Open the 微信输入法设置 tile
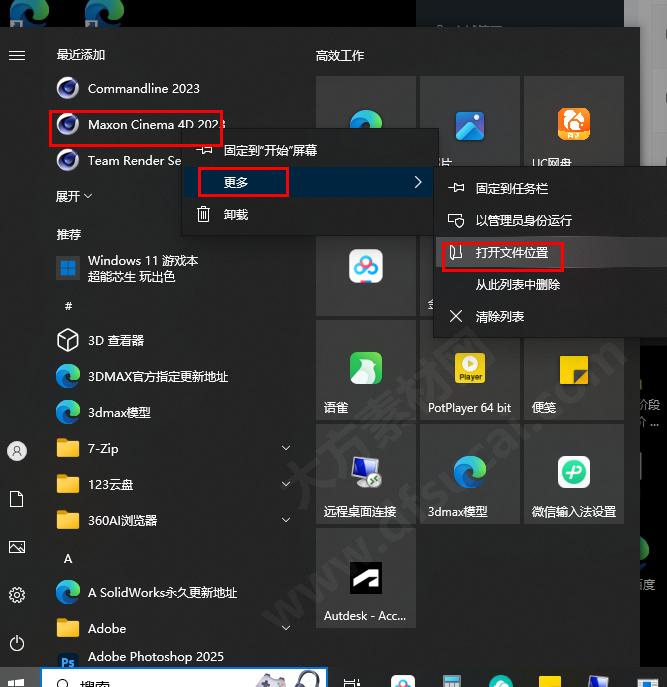Screen dimensions: 667x687 [574, 474]
